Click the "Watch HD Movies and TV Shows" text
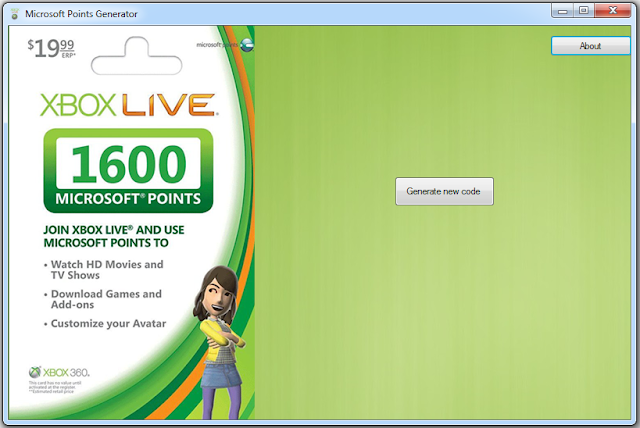The image size is (640, 428). pos(107,270)
